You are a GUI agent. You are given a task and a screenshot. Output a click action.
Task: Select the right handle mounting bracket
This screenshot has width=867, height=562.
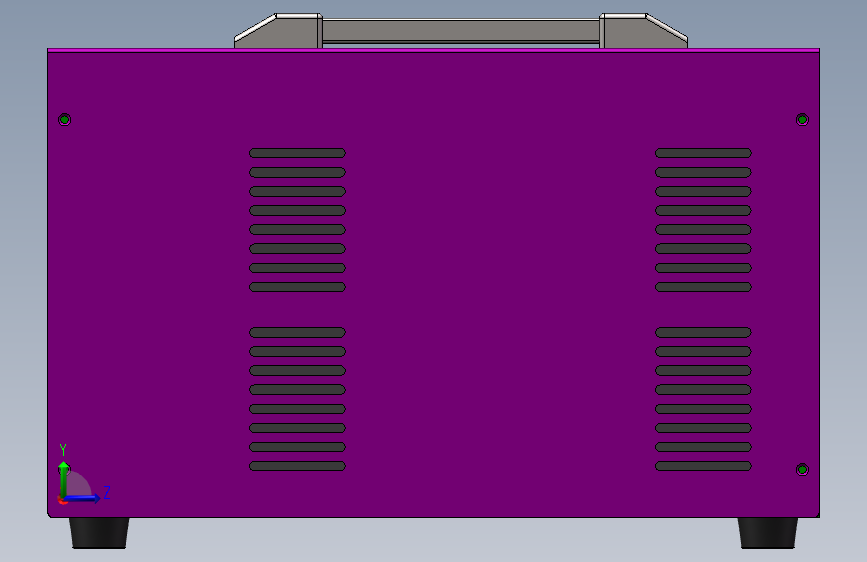point(644,31)
